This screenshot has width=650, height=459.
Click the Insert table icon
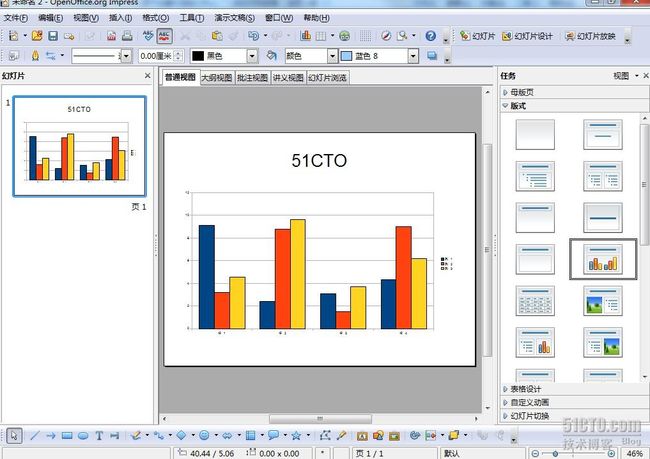coord(321,36)
